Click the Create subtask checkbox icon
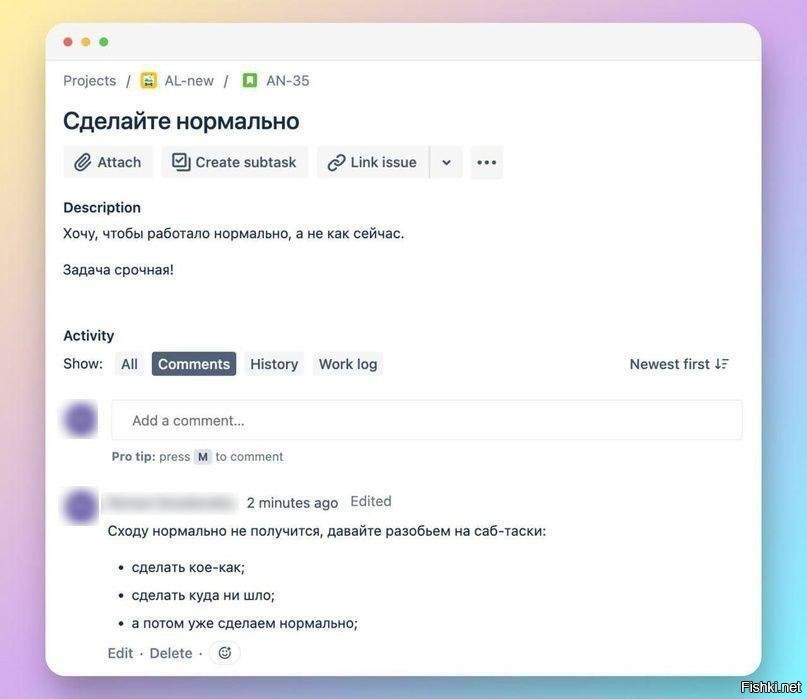Viewport: 807px width, 699px height. coord(180,162)
